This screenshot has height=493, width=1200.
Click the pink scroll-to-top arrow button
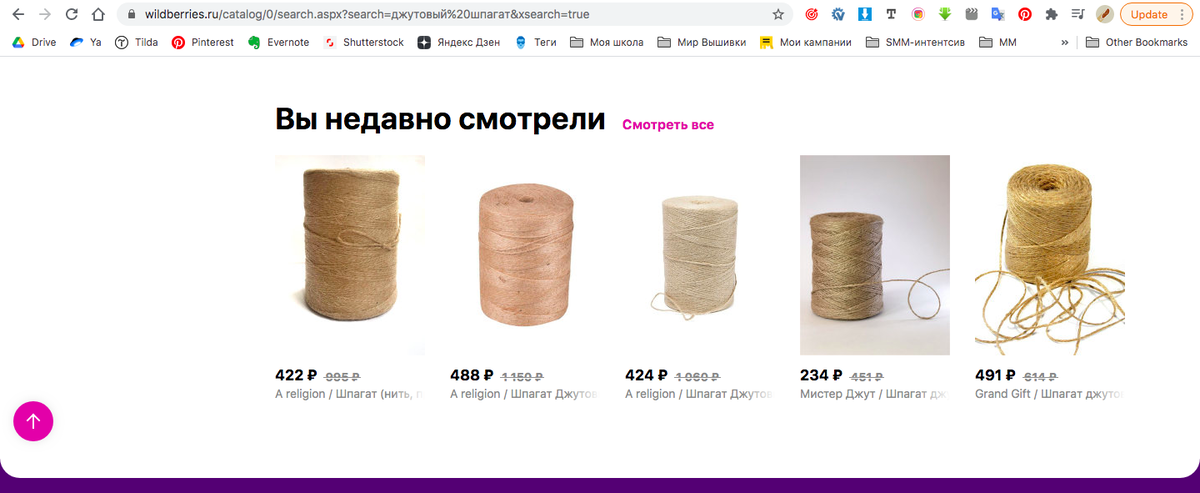(33, 421)
